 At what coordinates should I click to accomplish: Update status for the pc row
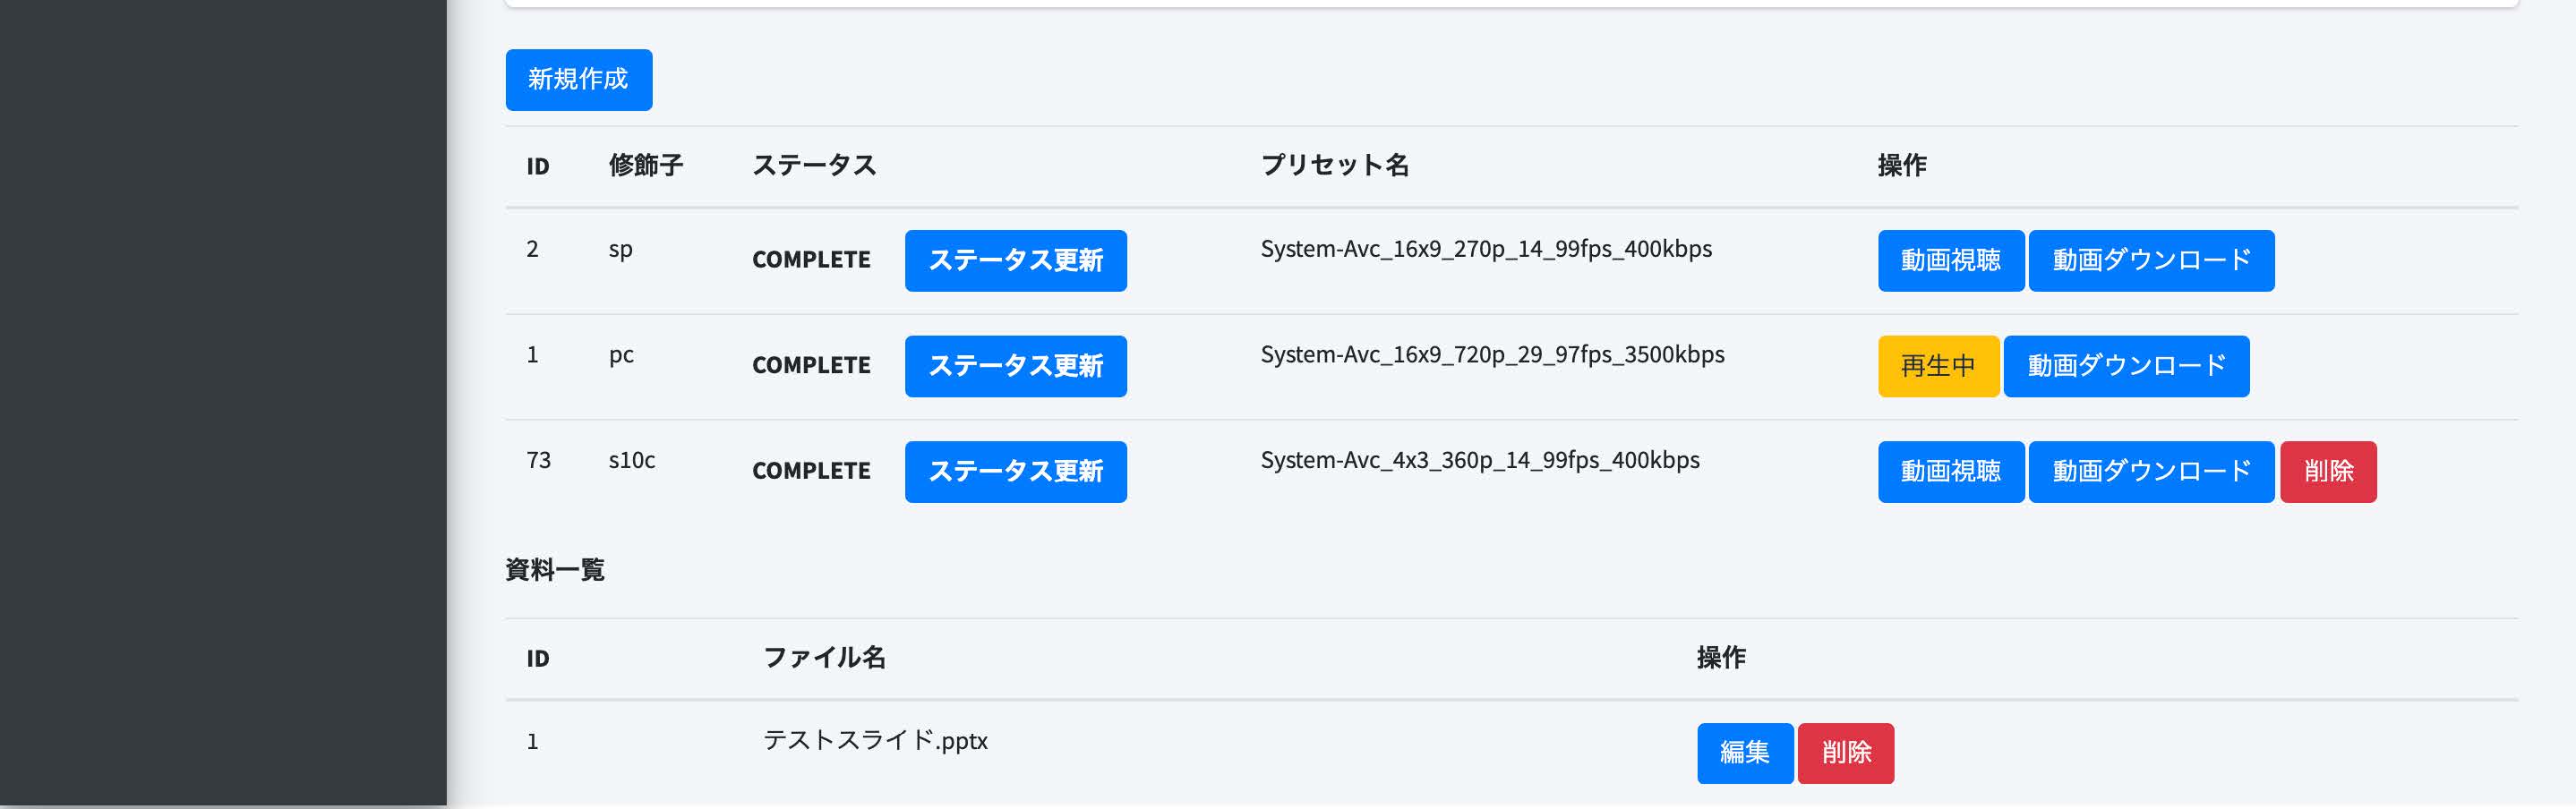click(x=1015, y=366)
